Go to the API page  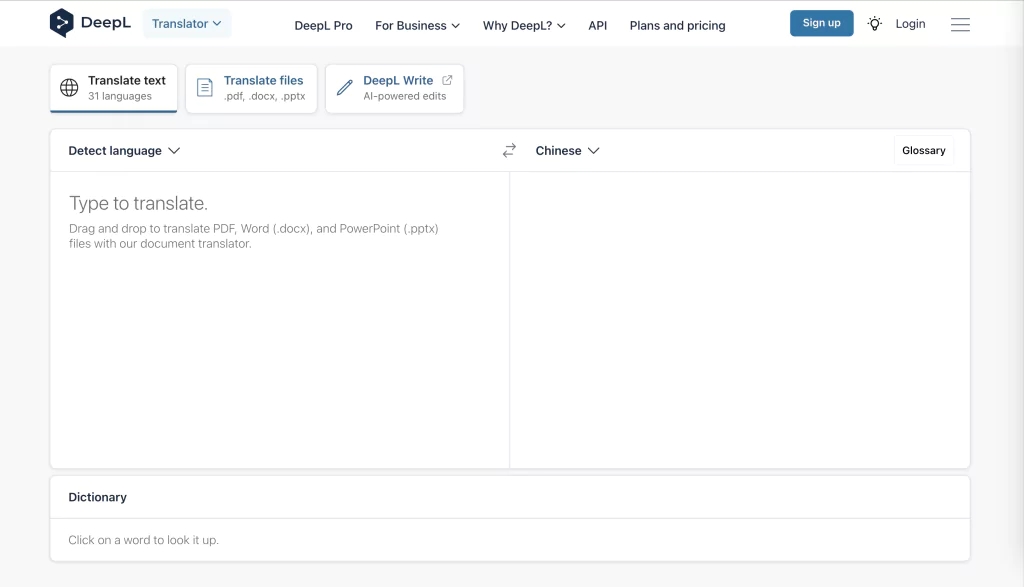[x=597, y=25]
